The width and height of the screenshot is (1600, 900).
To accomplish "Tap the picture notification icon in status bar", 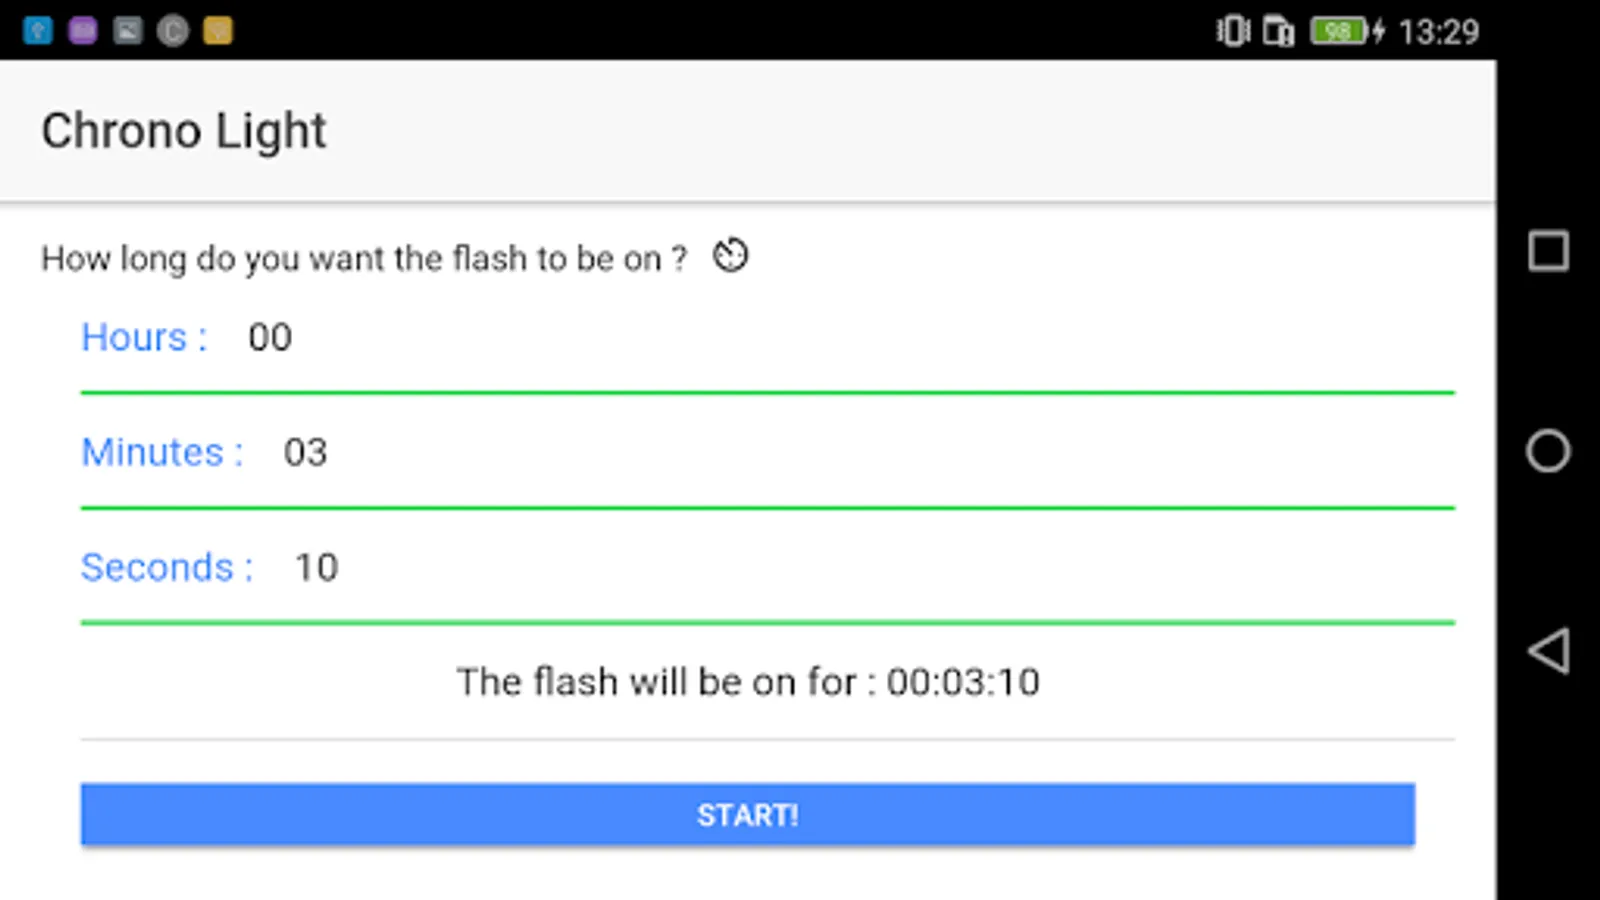I will pos(128,31).
